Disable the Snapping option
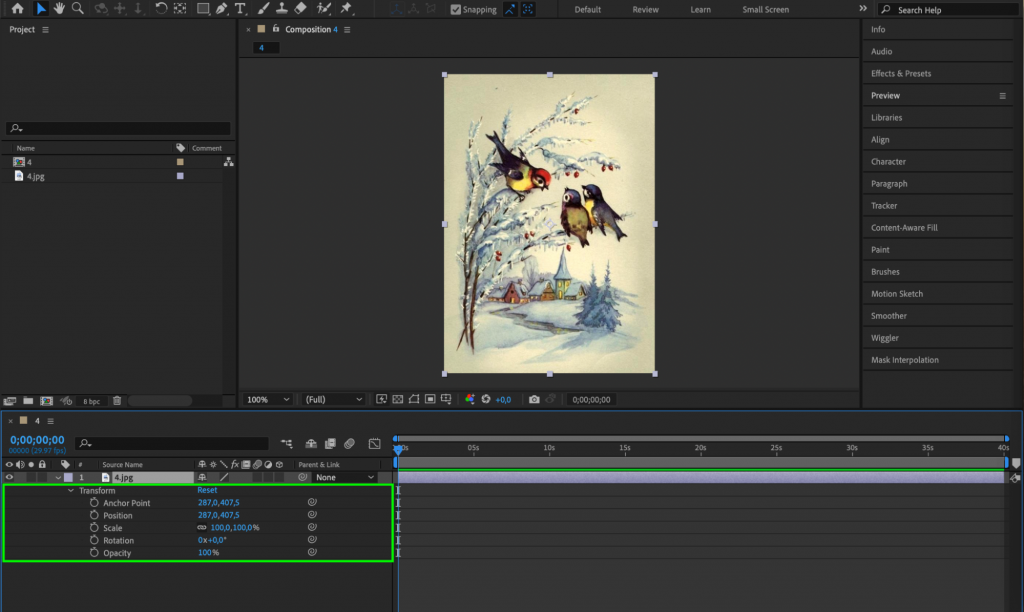This screenshot has width=1024, height=612. coord(453,9)
